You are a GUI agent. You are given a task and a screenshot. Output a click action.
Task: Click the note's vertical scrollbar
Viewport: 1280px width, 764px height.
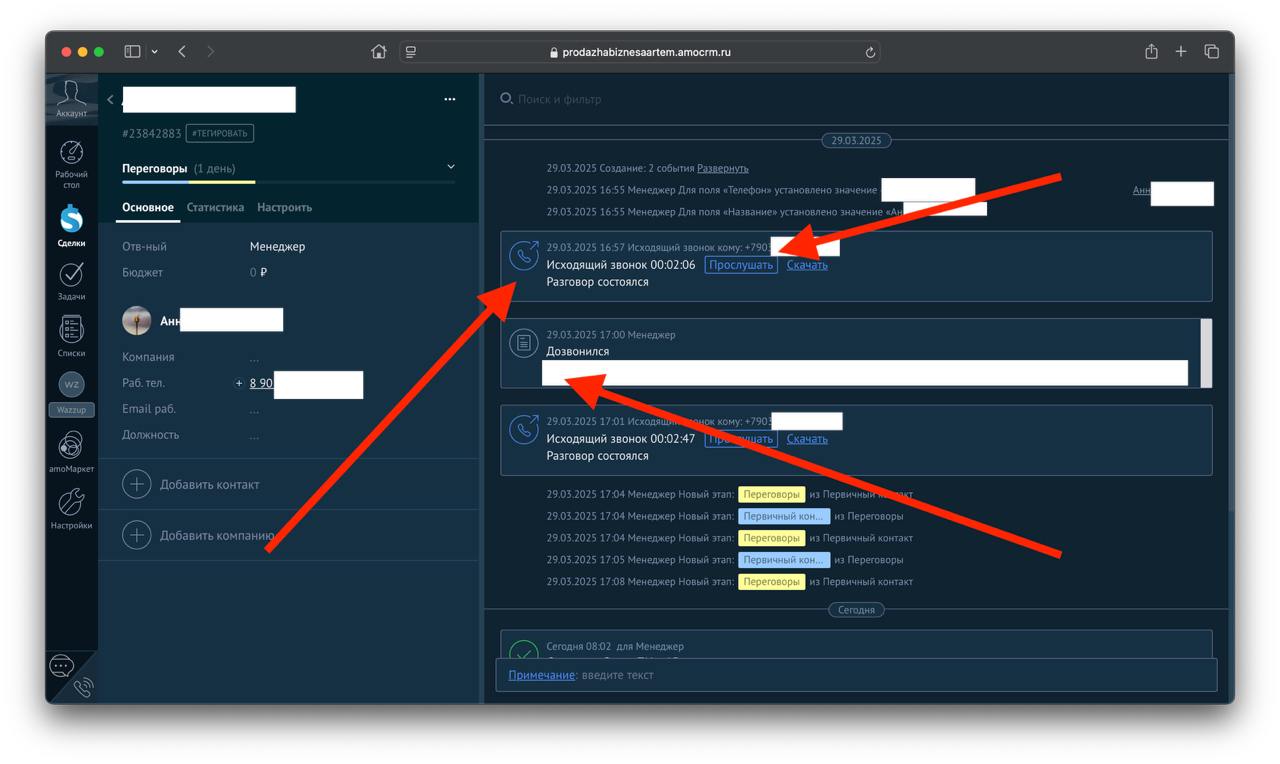click(1207, 353)
